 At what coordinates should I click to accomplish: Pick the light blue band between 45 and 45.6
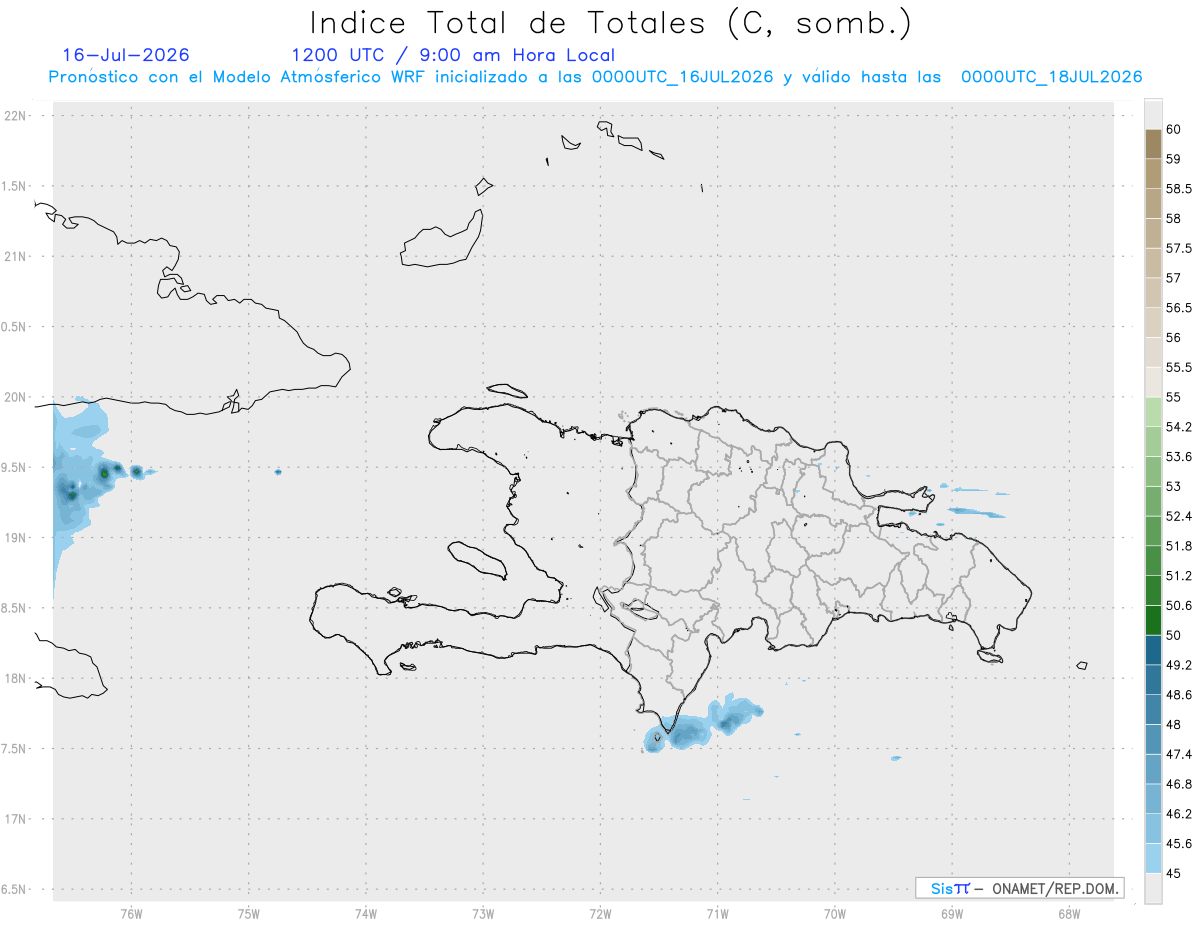(1153, 858)
